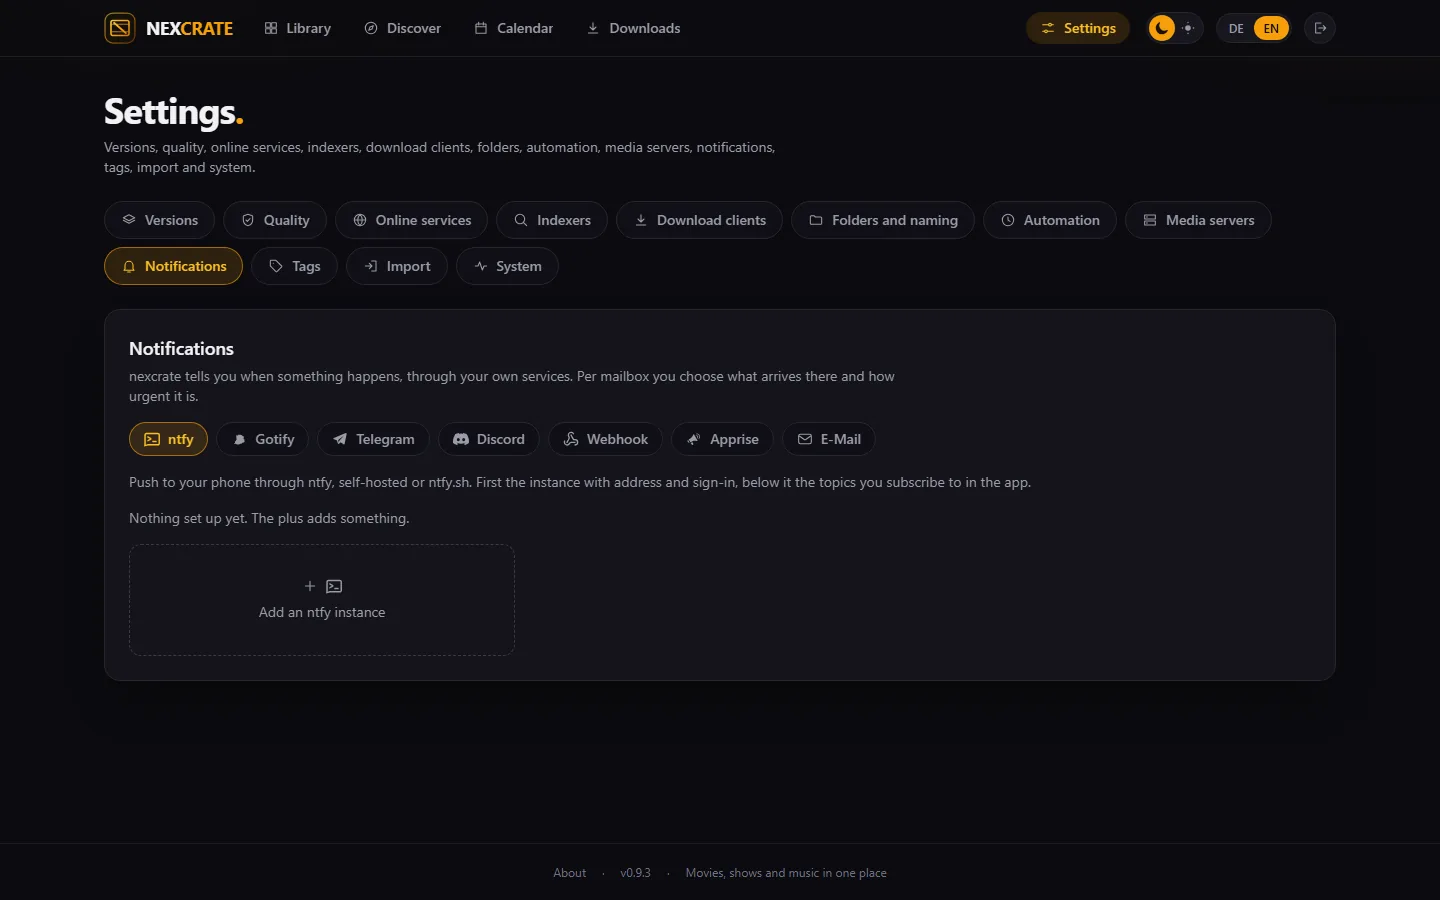Image resolution: width=1440 pixels, height=900 pixels.
Task: Show the Downloads page
Action: [x=634, y=28]
